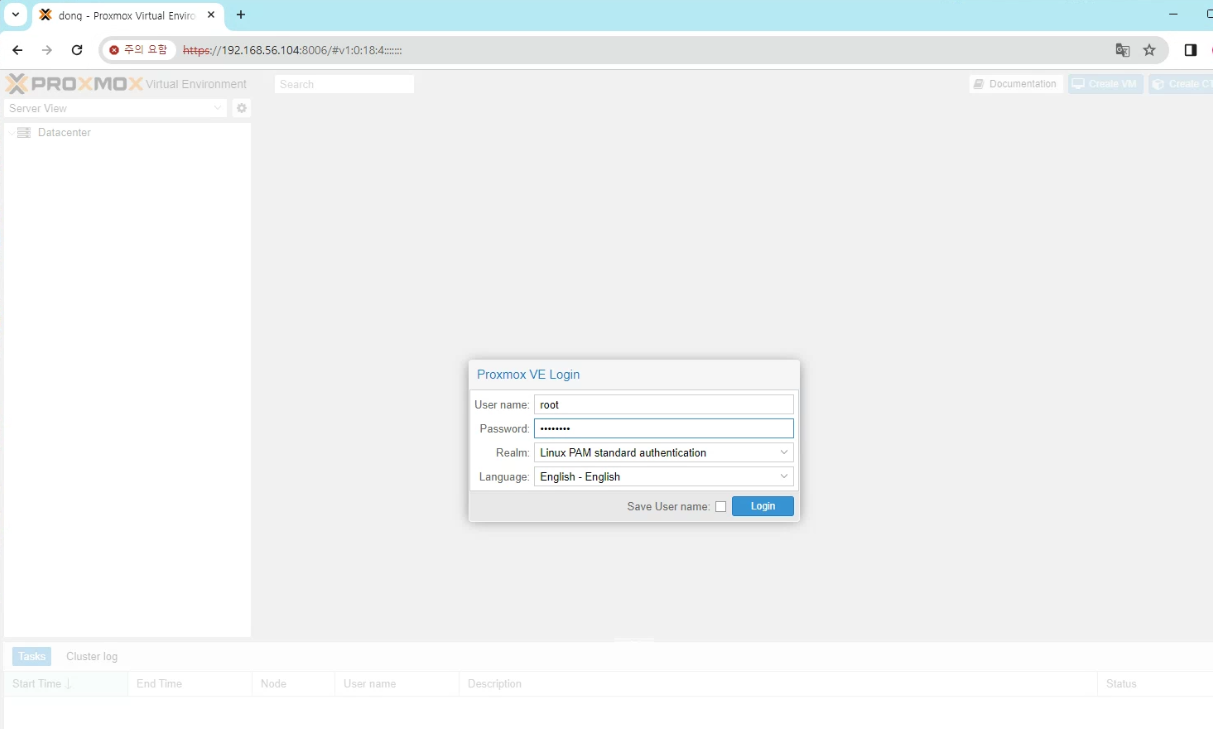Focus the User name field
Viewport: 1214px width, 730px height.
point(664,405)
